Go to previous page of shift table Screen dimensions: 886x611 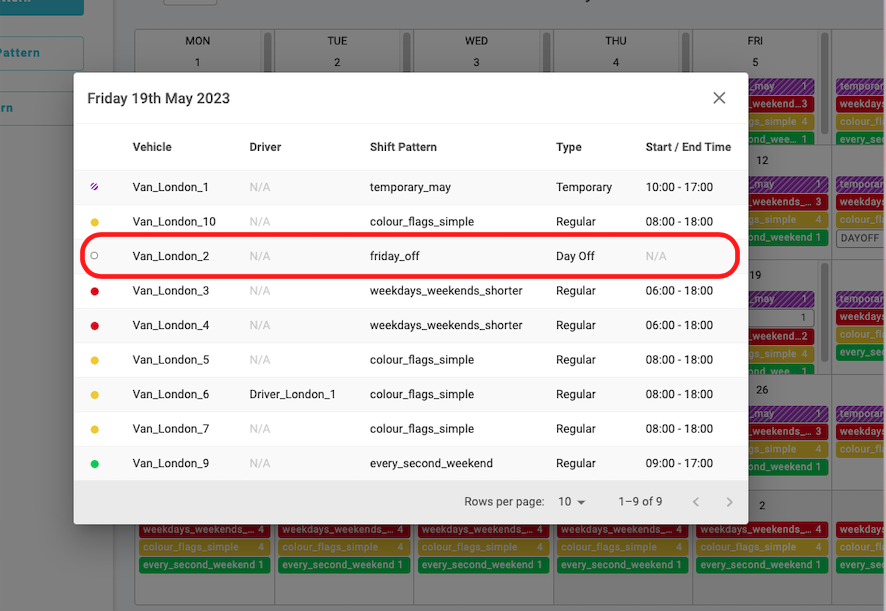pyautogui.click(x=696, y=502)
